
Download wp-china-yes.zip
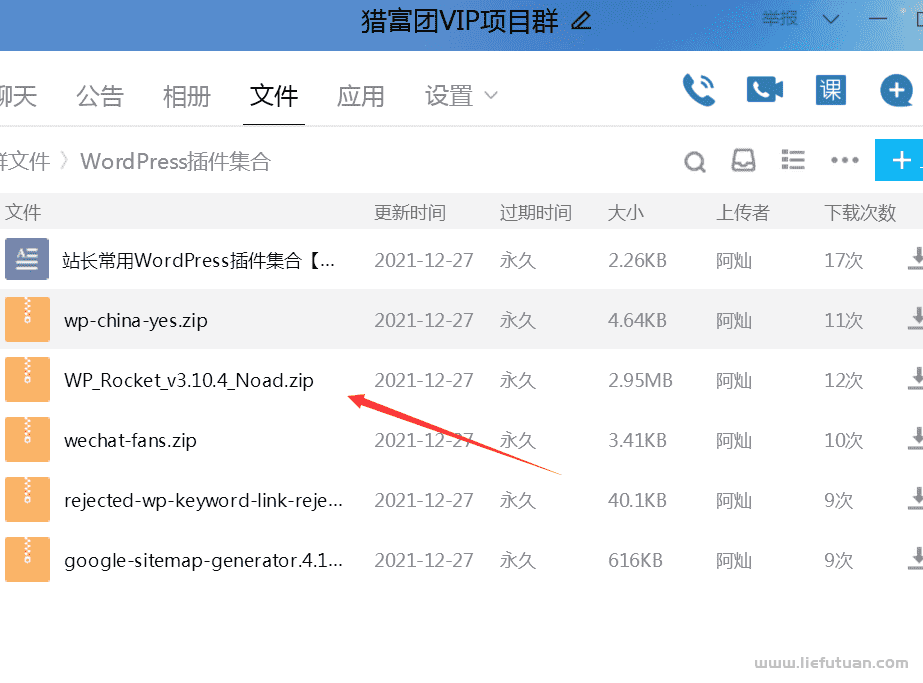coord(916,319)
